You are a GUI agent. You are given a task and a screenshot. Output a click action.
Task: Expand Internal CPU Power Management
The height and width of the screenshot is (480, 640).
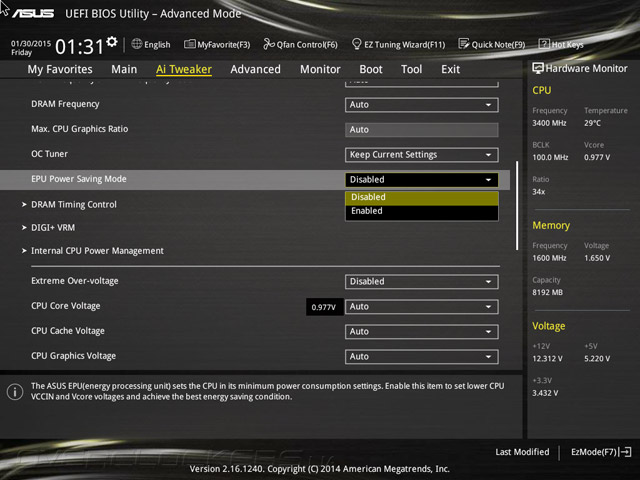point(97,251)
